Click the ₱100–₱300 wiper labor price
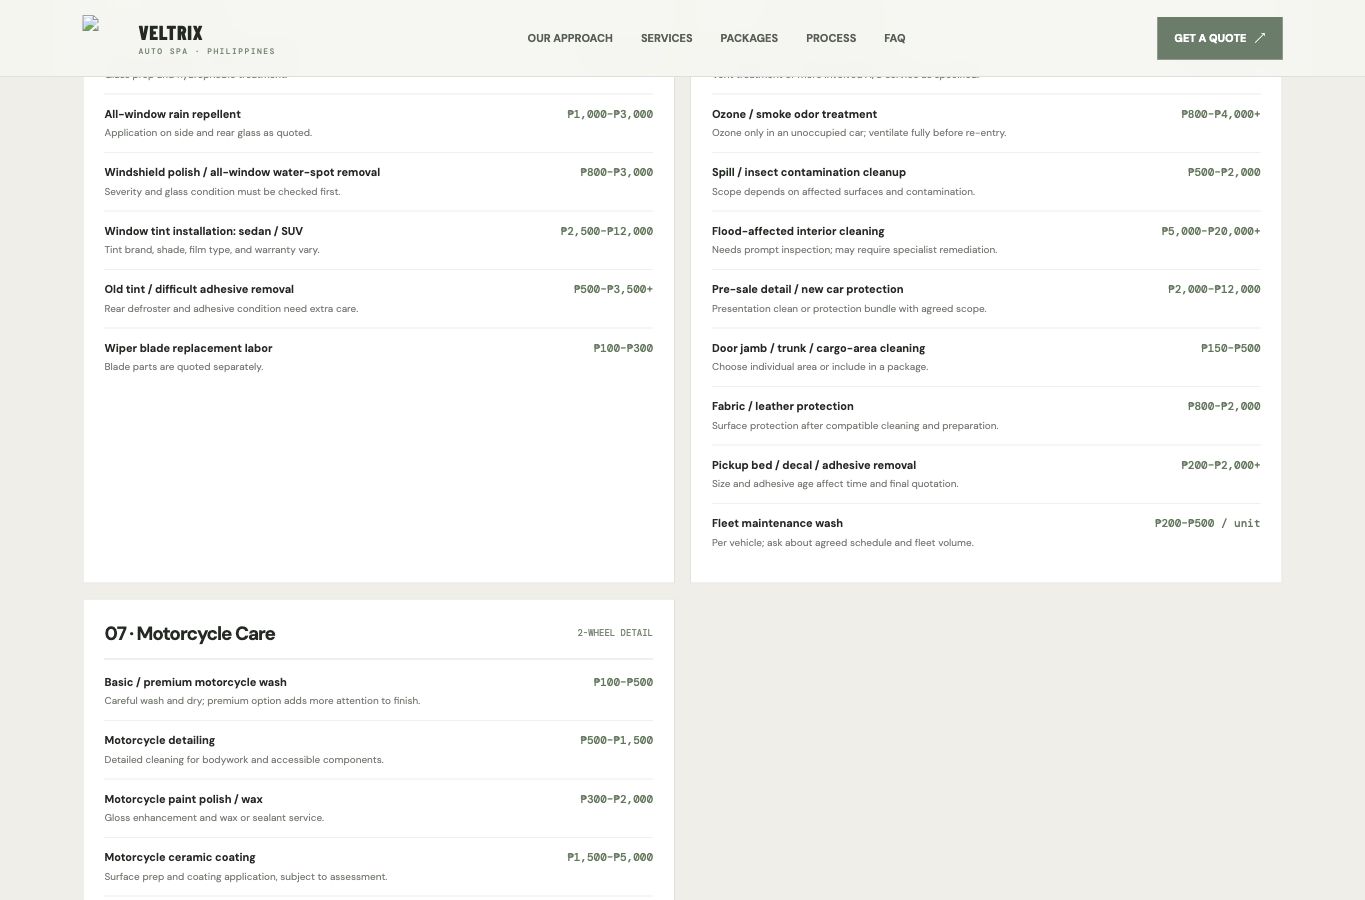Image resolution: width=1365 pixels, height=900 pixels. [623, 348]
